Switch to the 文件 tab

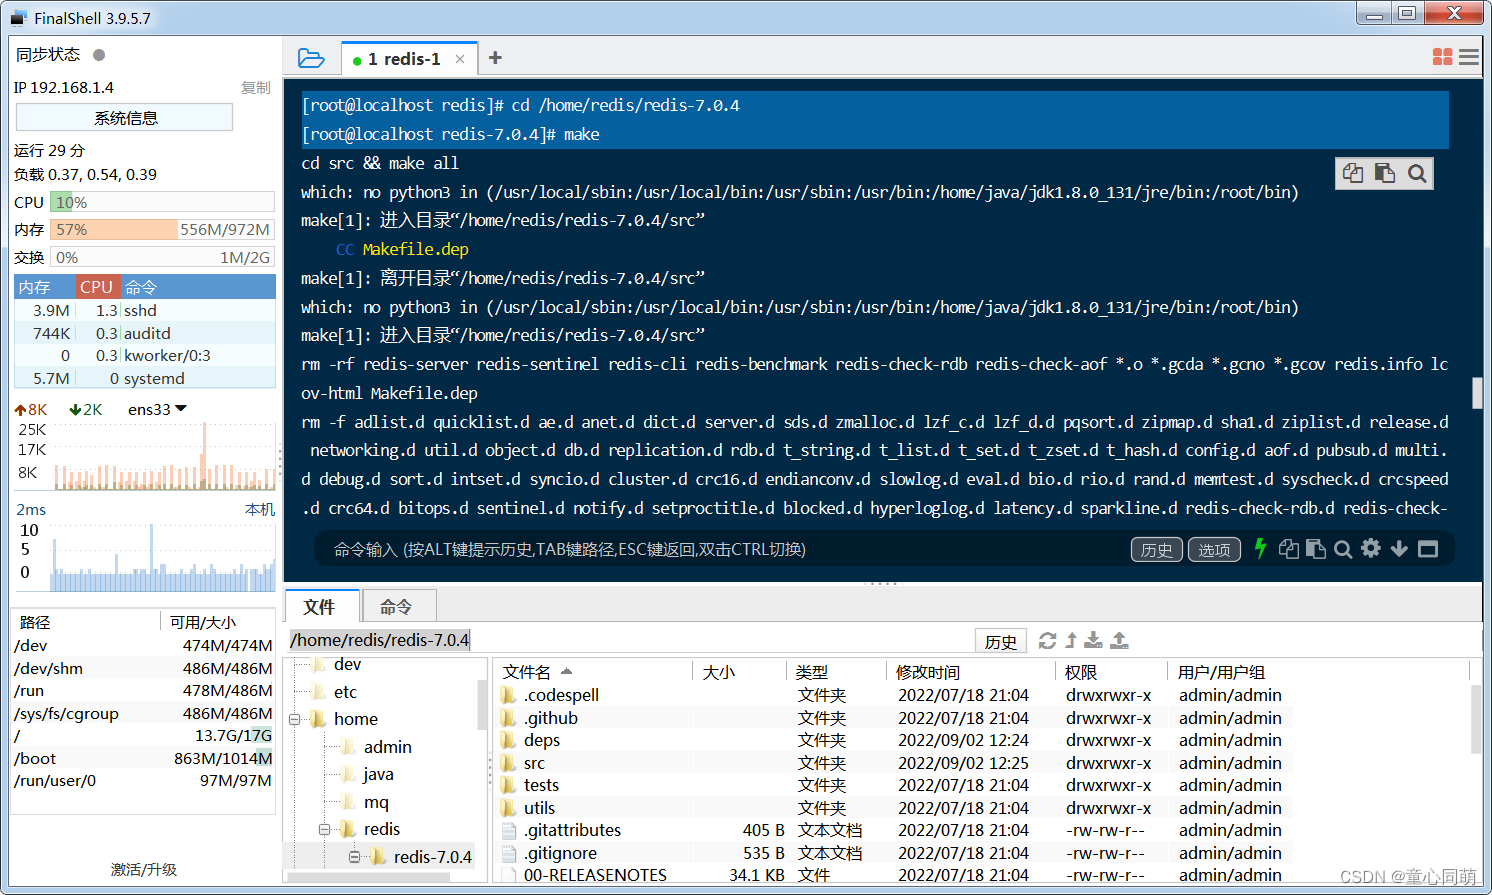tap(320, 607)
